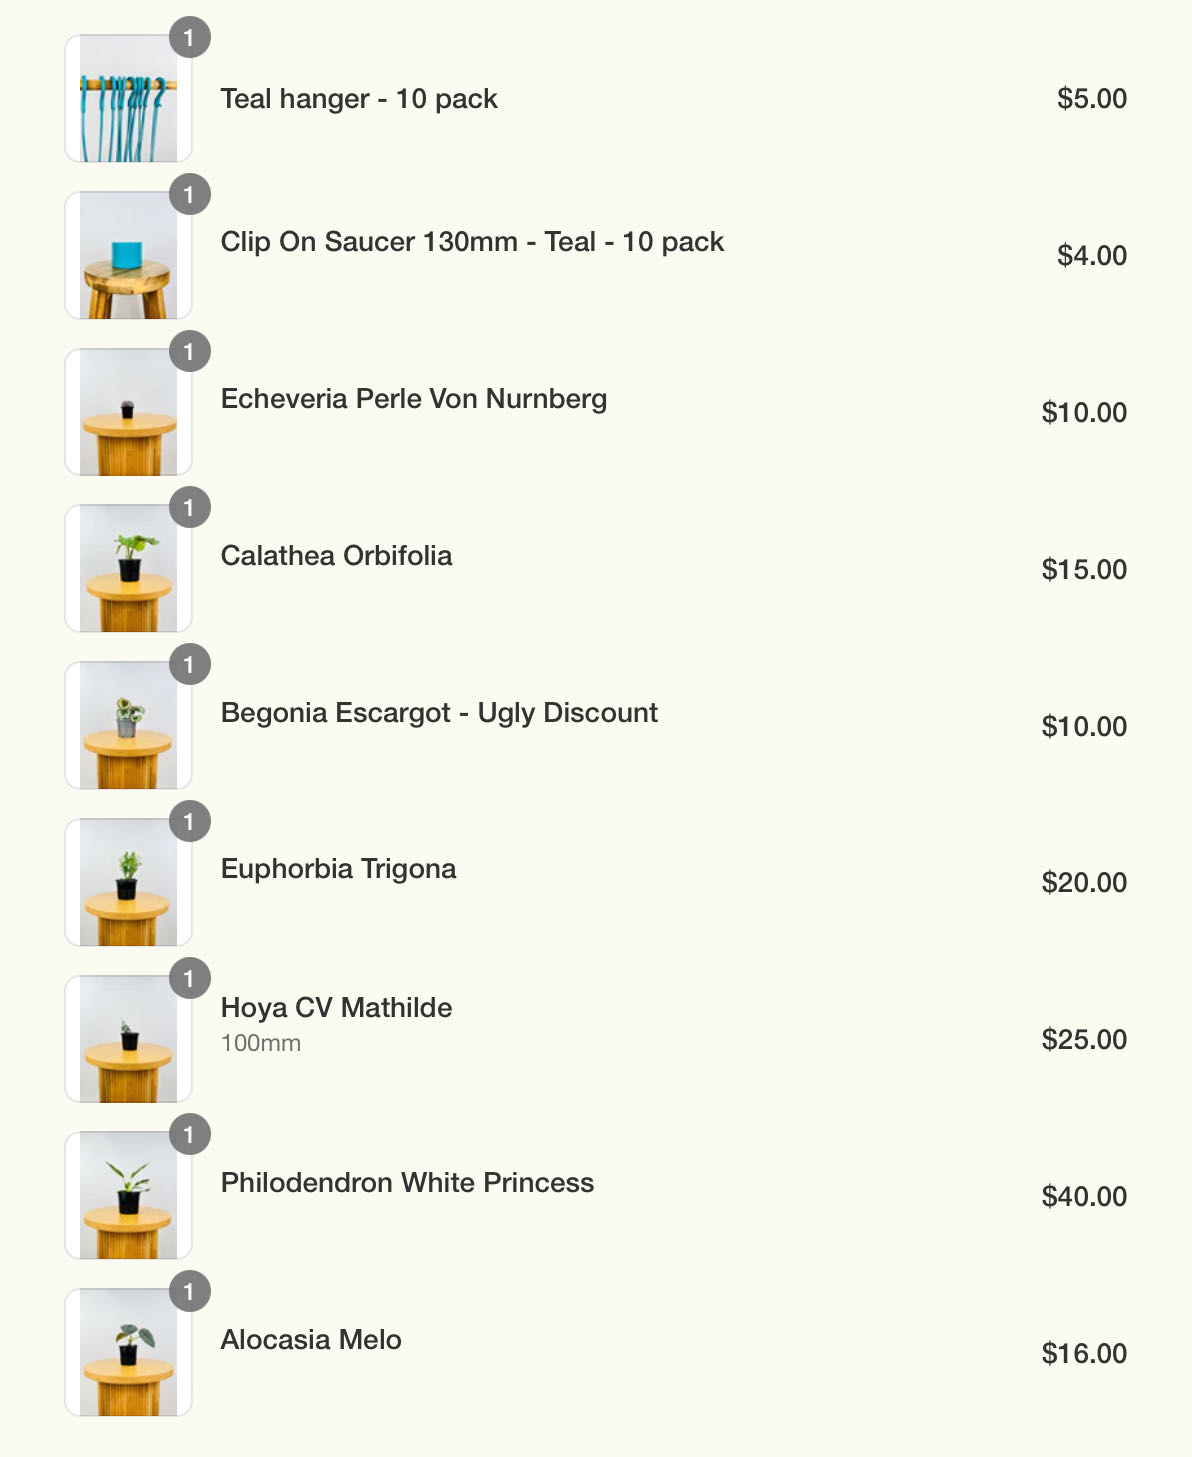Screen dimensions: 1192x1457
Task: Click the Teal hanger - 10 pack name
Action: click(359, 99)
